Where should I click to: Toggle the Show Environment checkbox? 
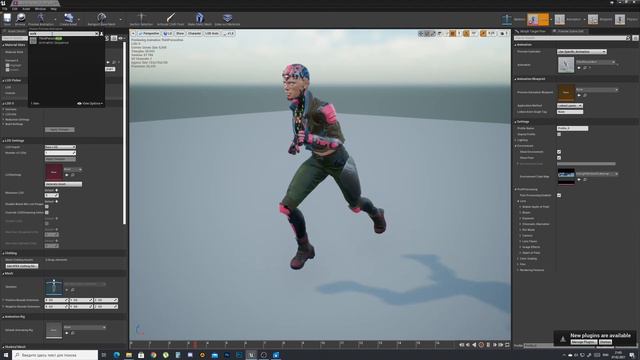click(559, 152)
